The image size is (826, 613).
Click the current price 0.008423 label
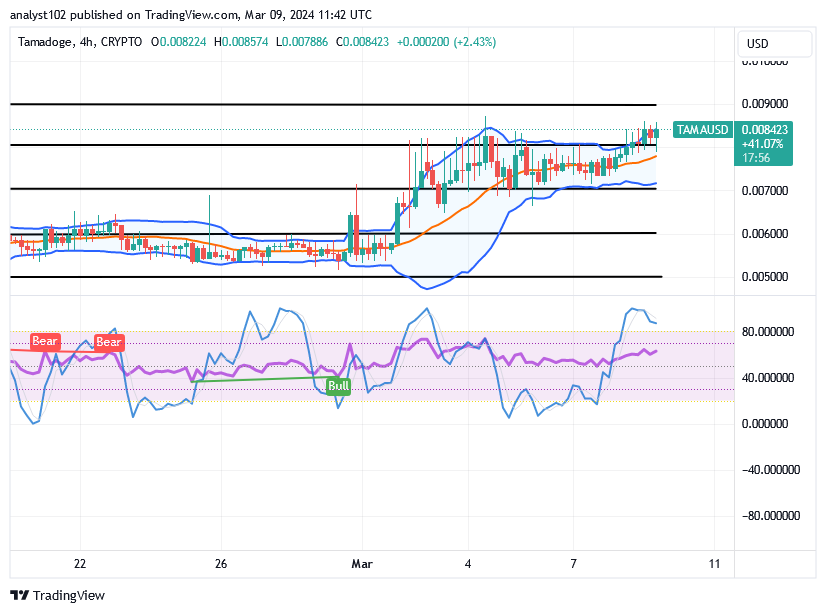(x=764, y=130)
